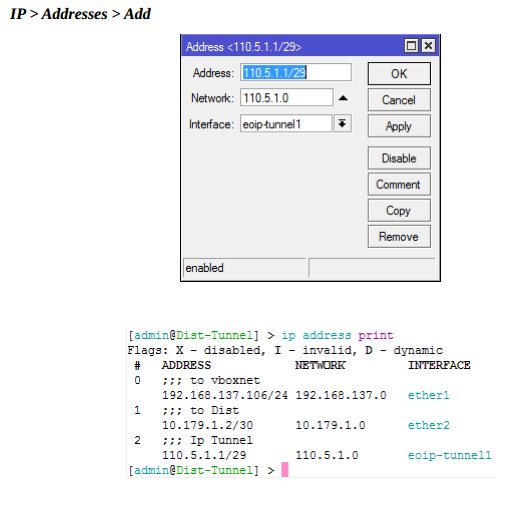This screenshot has height=509, width=514.
Task: Click the 'to Dist' comment line
Action: point(200,410)
